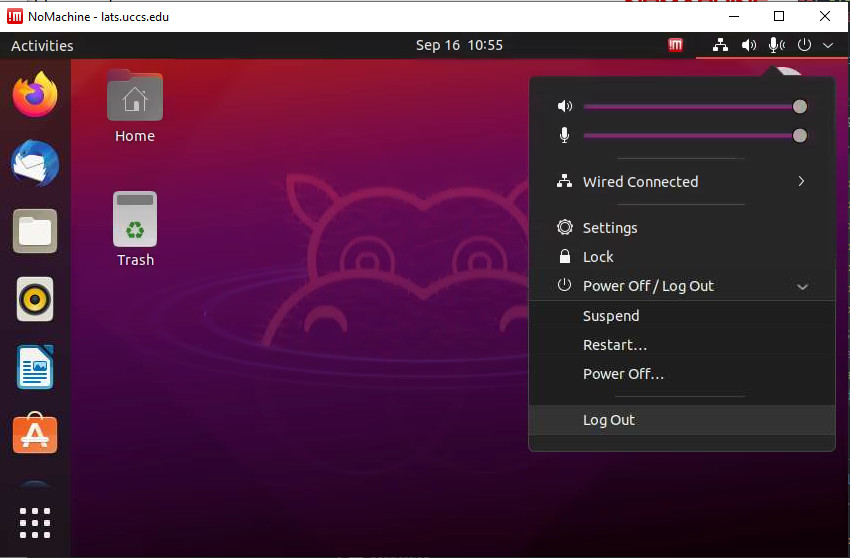Click the speaker icon in top bar
Image resolution: width=850 pixels, height=558 pixels.
[749, 45]
